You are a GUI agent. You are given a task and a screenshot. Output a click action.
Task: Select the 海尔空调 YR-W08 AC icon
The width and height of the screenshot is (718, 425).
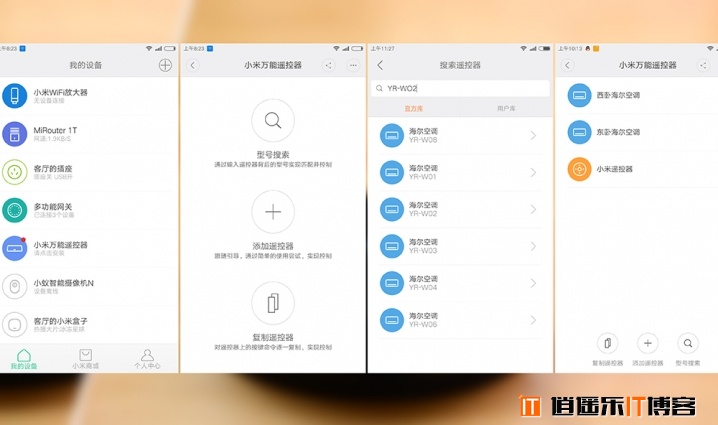[x=392, y=136]
